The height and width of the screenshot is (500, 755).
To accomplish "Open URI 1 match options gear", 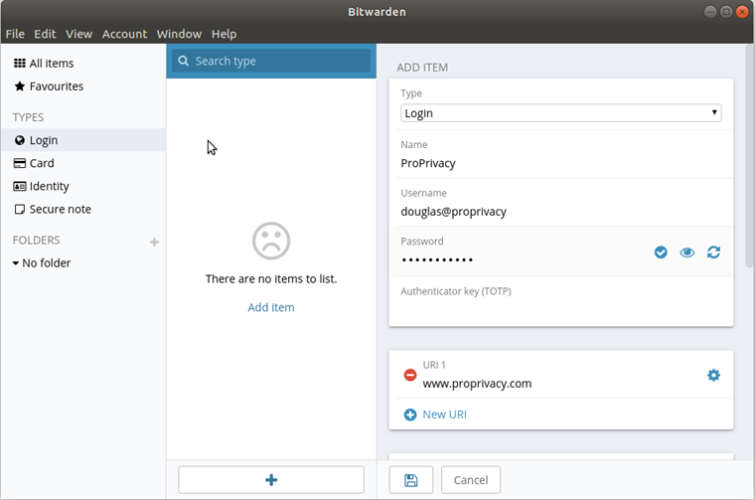I will [x=714, y=375].
